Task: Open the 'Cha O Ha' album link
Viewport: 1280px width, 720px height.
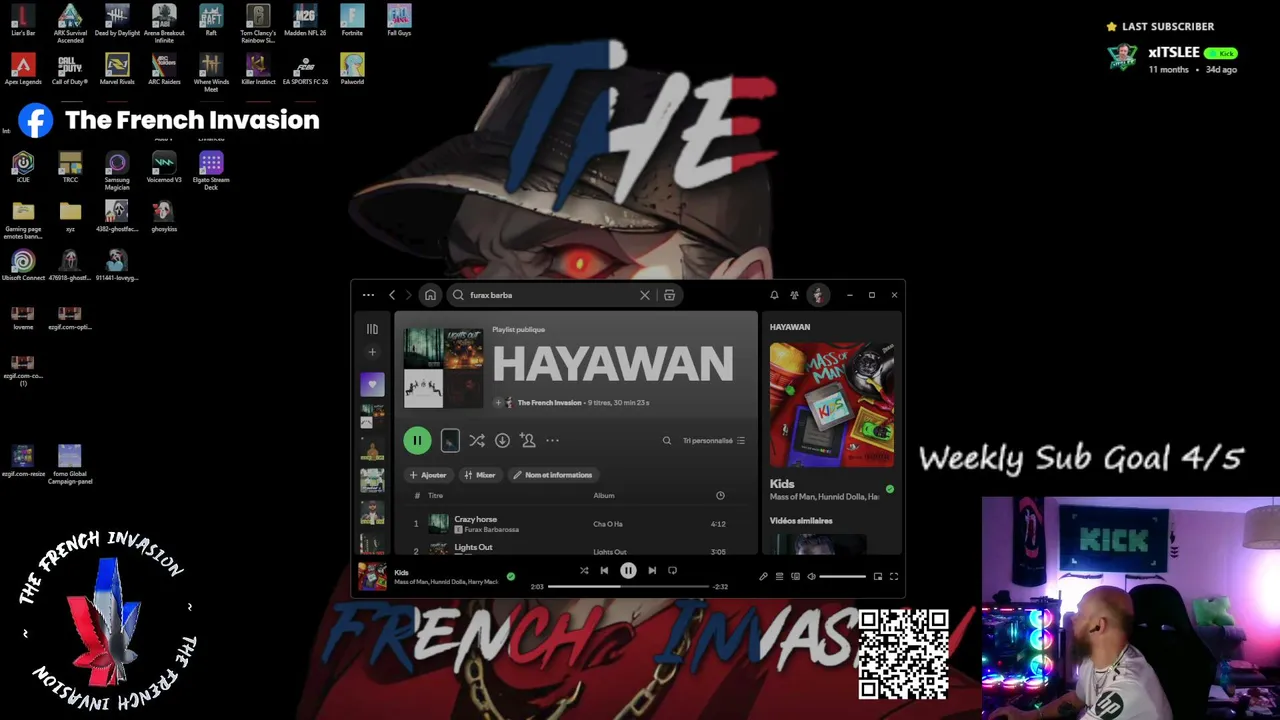Action: pyautogui.click(x=608, y=524)
